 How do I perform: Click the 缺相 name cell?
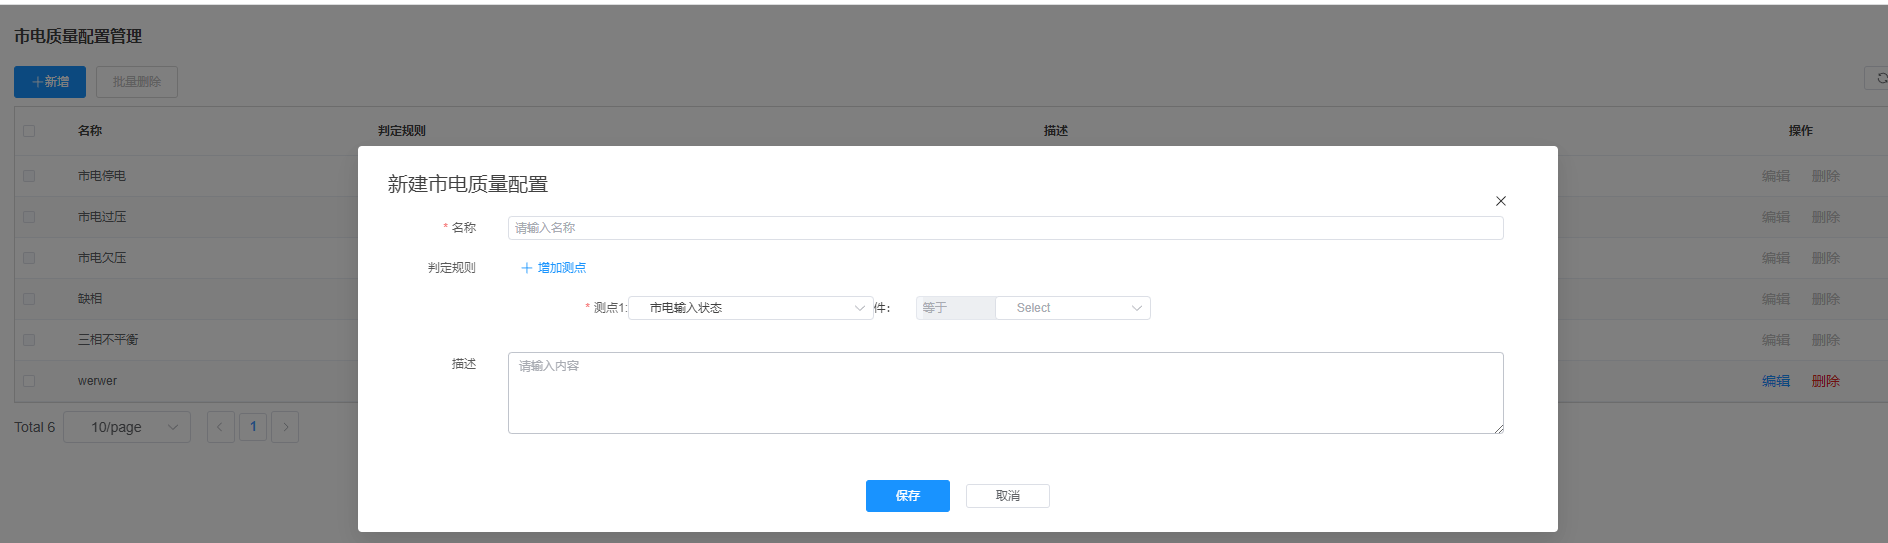(90, 299)
